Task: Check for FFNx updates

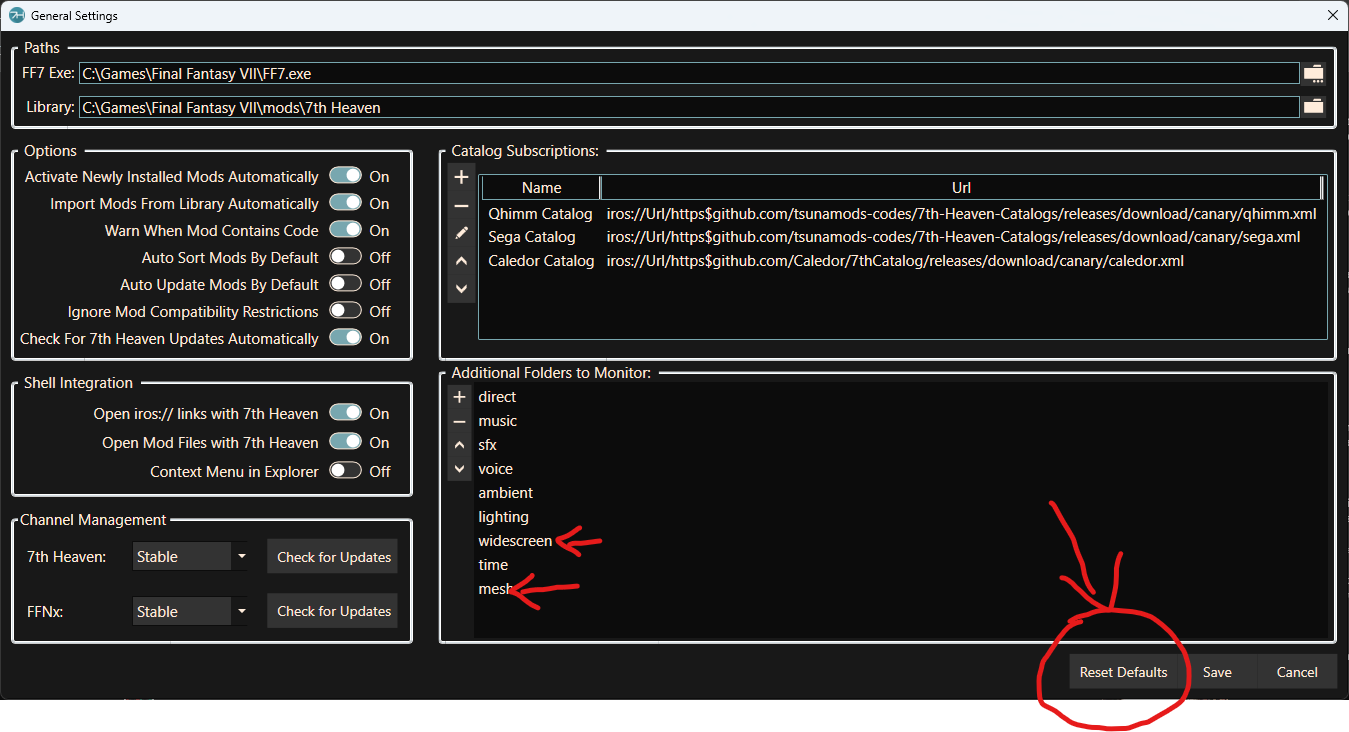Action: coord(334,611)
